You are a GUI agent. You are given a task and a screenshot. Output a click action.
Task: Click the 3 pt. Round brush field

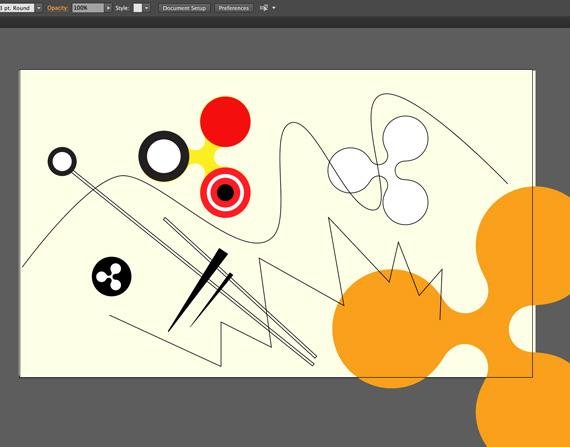click(17, 8)
